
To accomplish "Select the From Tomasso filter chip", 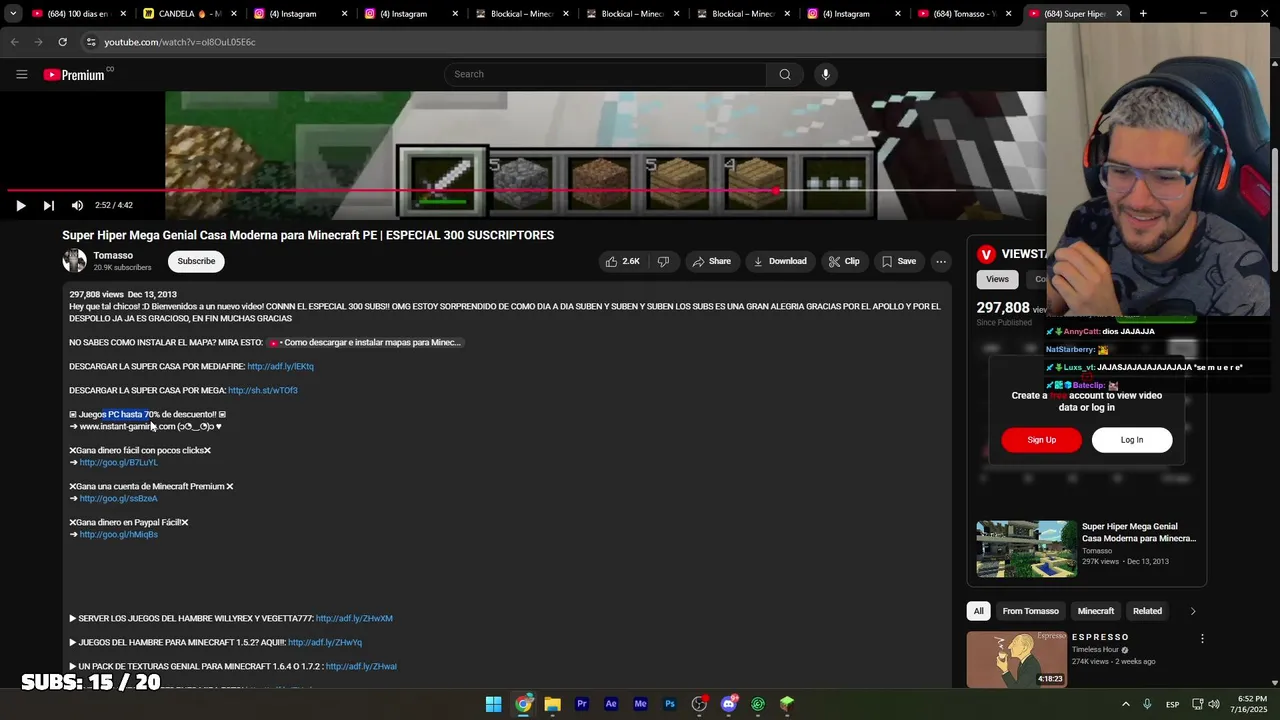I will pyautogui.click(x=1030, y=611).
